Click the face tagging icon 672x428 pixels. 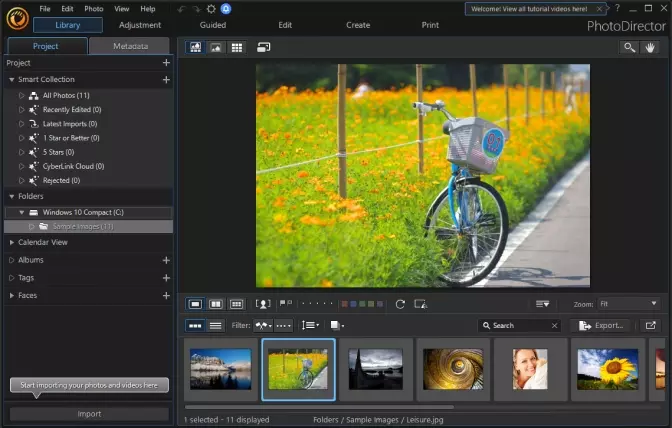[x=263, y=304]
